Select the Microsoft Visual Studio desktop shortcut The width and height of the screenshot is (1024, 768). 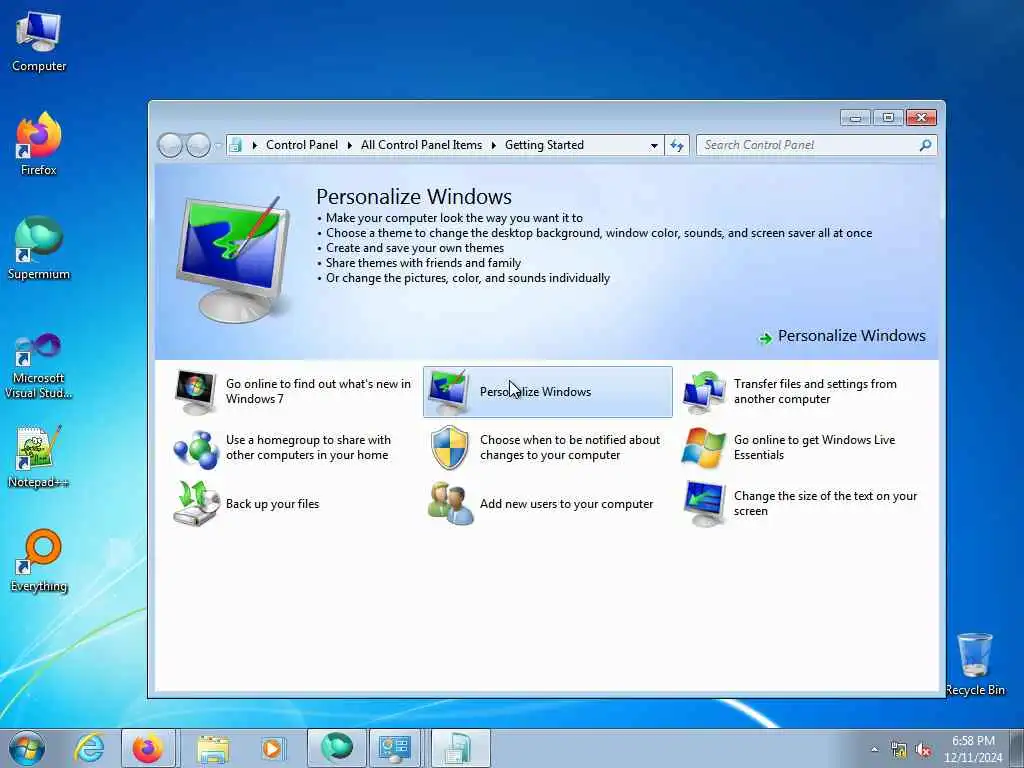(x=39, y=366)
